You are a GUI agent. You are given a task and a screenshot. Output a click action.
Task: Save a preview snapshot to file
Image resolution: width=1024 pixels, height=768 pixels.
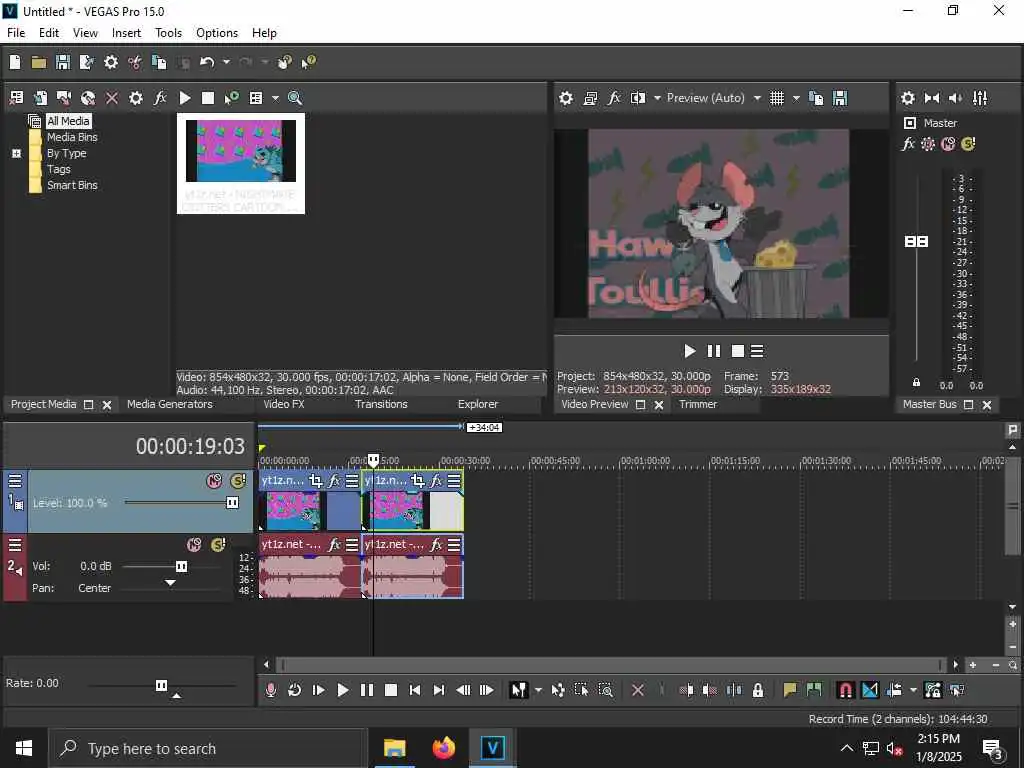point(840,98)
